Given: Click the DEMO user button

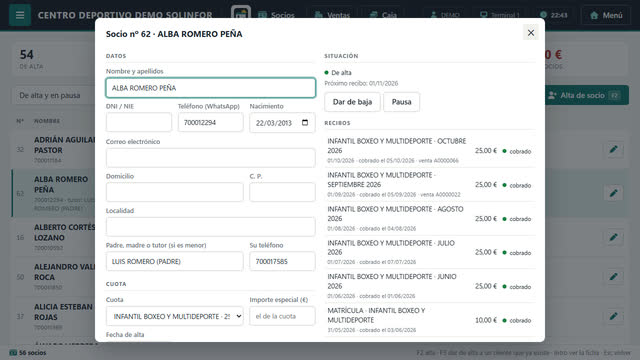Looking at the screenshot, I should [445, 15].
